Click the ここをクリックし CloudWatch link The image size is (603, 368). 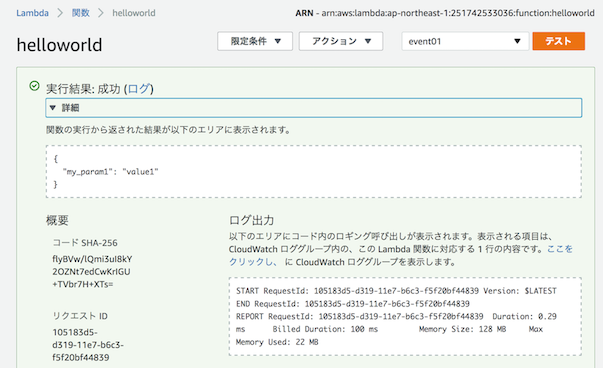(x=401, y=255)
